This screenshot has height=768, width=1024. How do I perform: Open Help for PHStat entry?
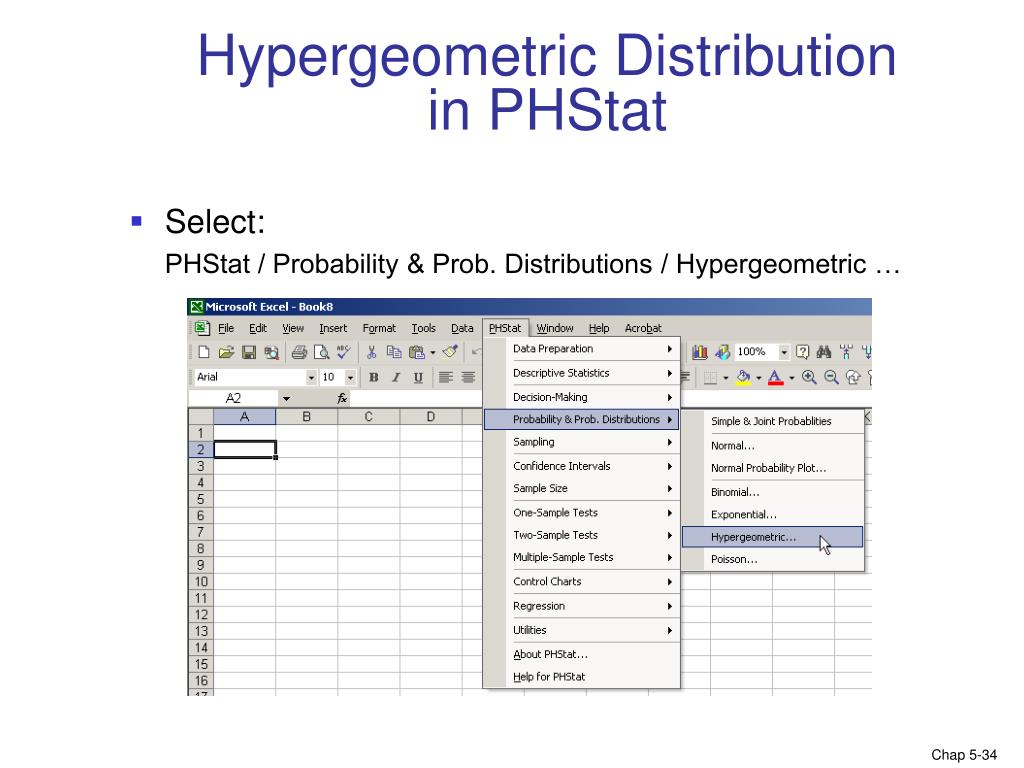tap(581, 677)
